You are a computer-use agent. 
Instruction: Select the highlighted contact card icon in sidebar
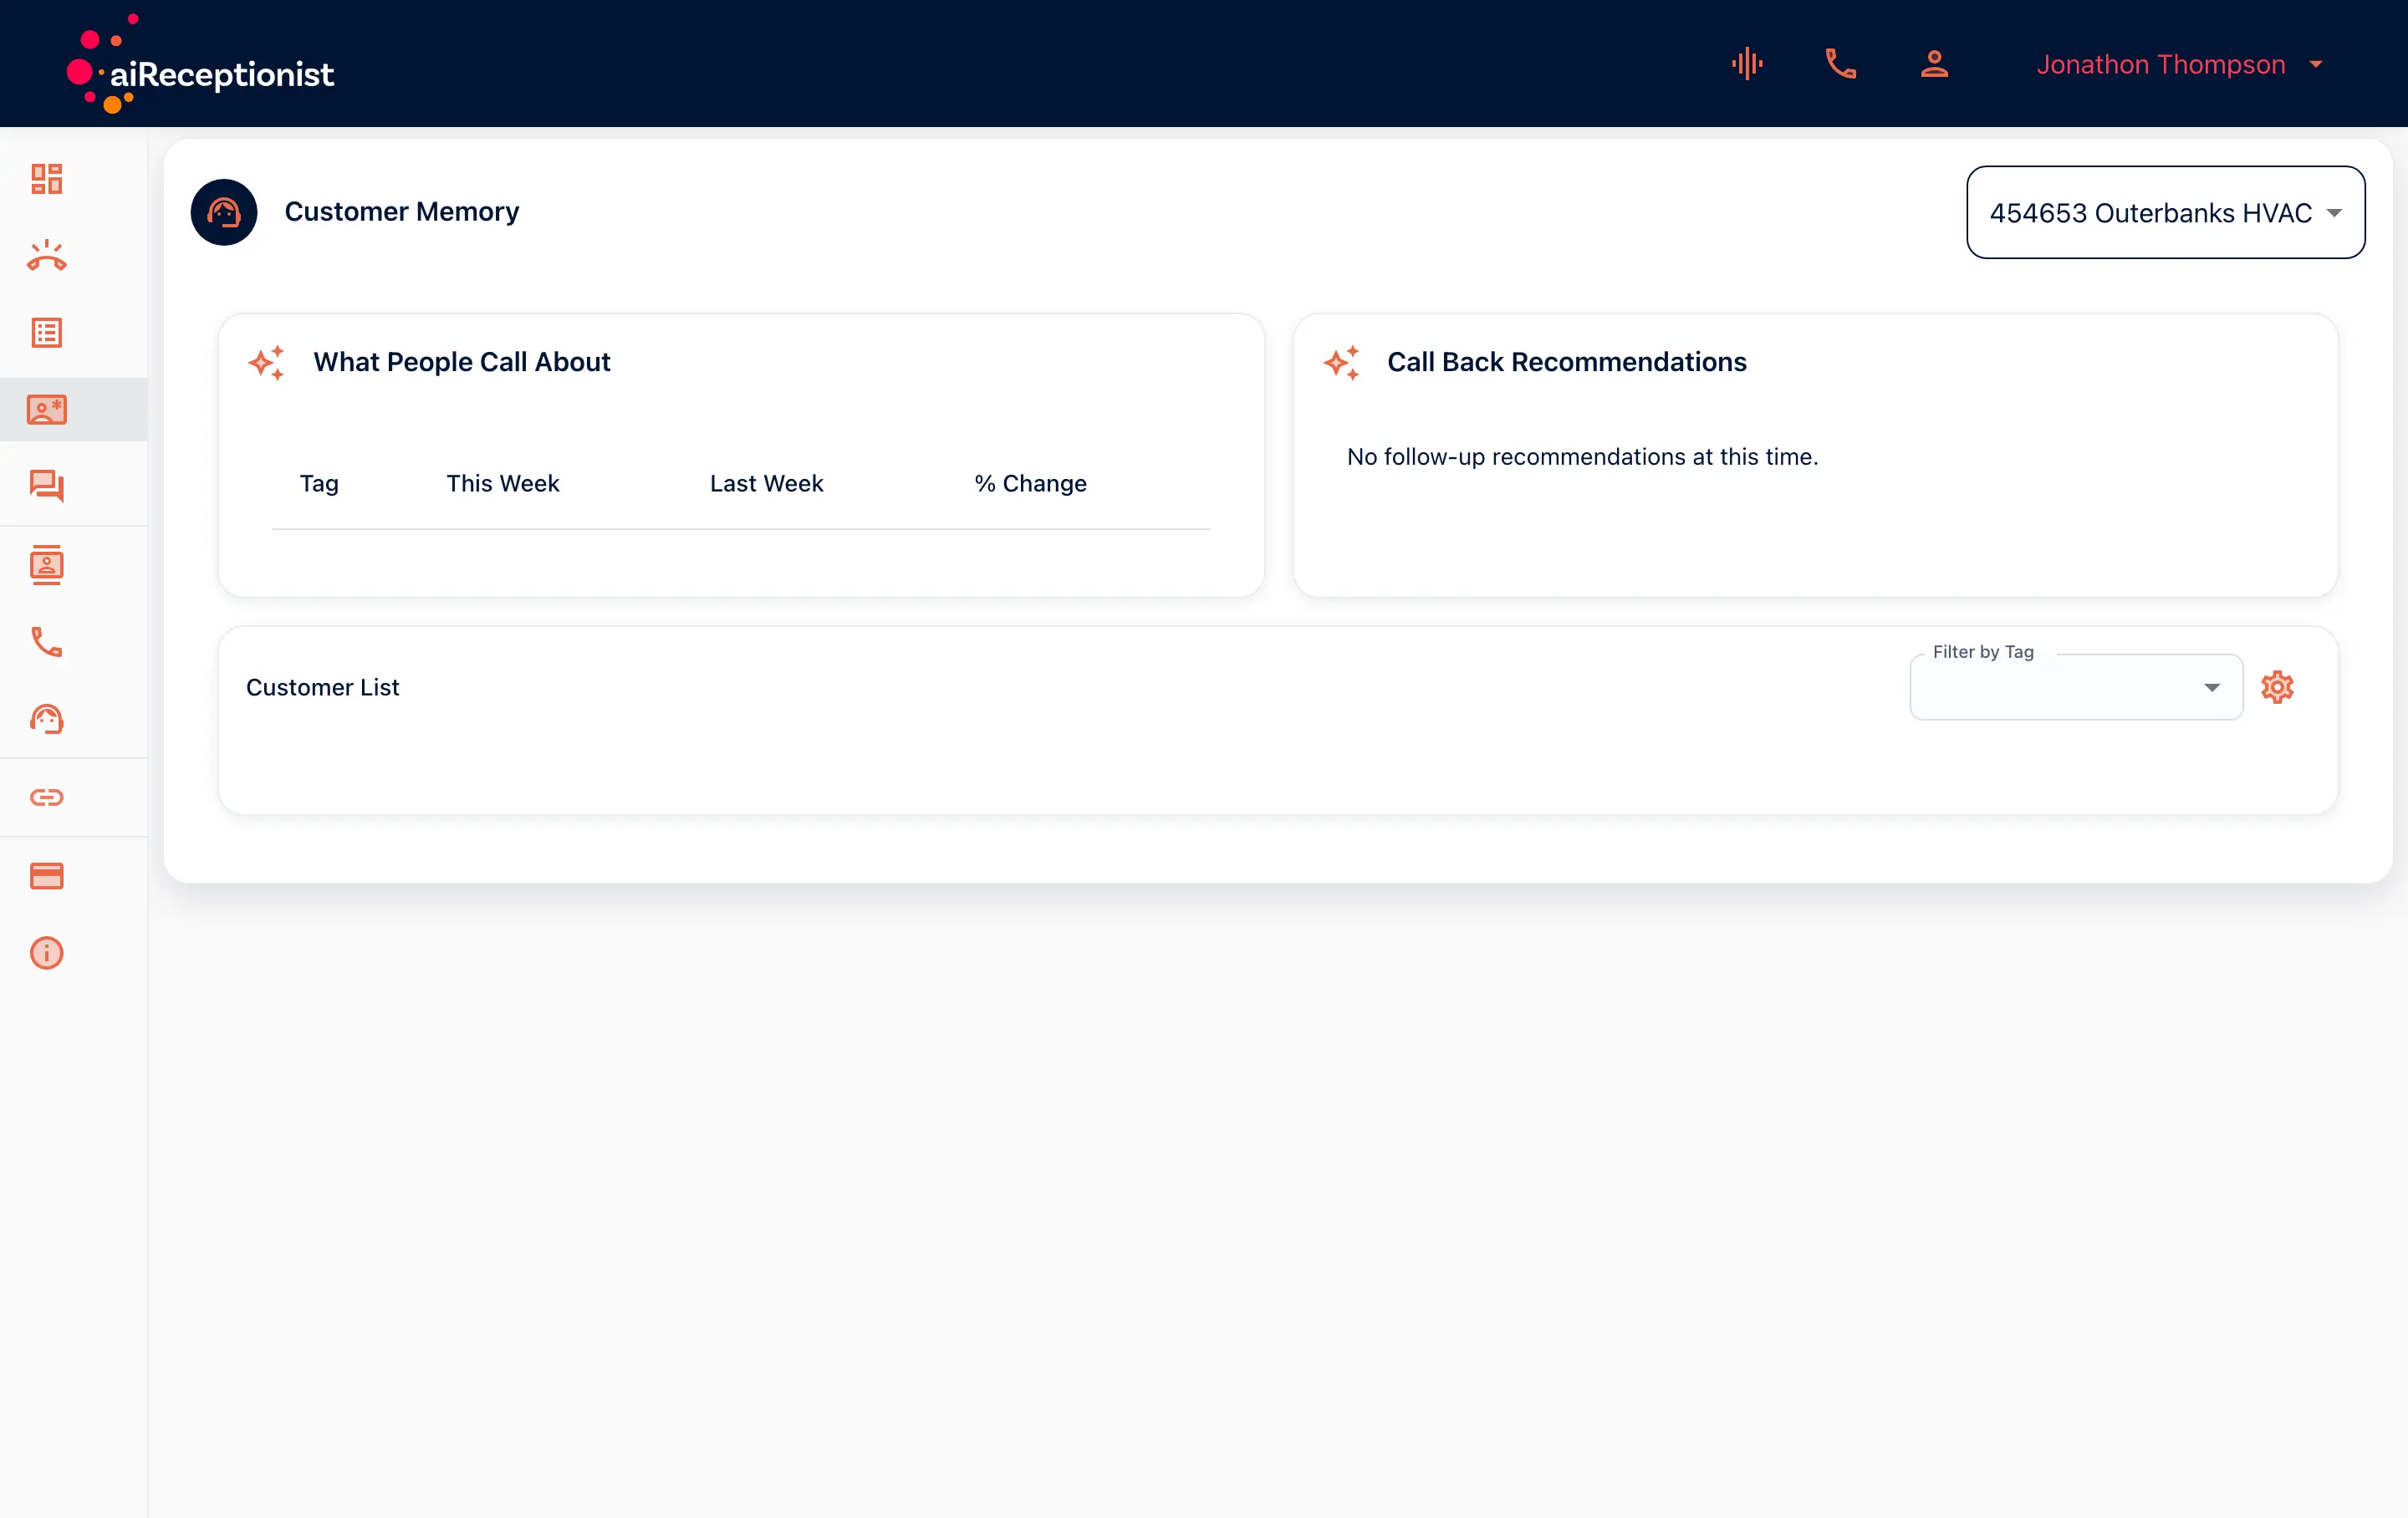[x=46, y=409]
